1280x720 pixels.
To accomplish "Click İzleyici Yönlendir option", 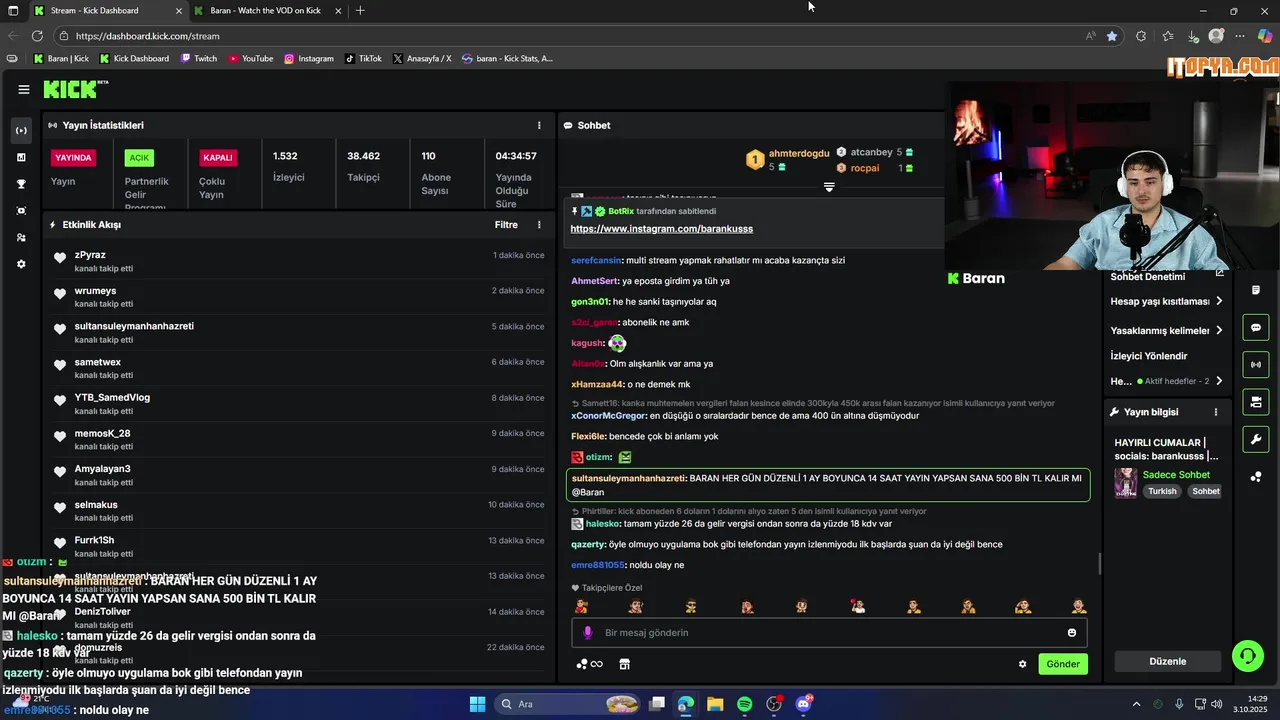I will point(1149,356).
